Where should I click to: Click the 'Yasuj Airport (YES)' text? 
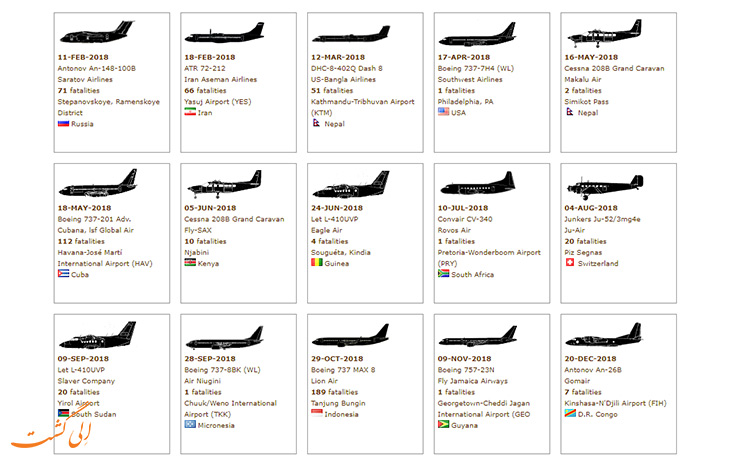217,102
